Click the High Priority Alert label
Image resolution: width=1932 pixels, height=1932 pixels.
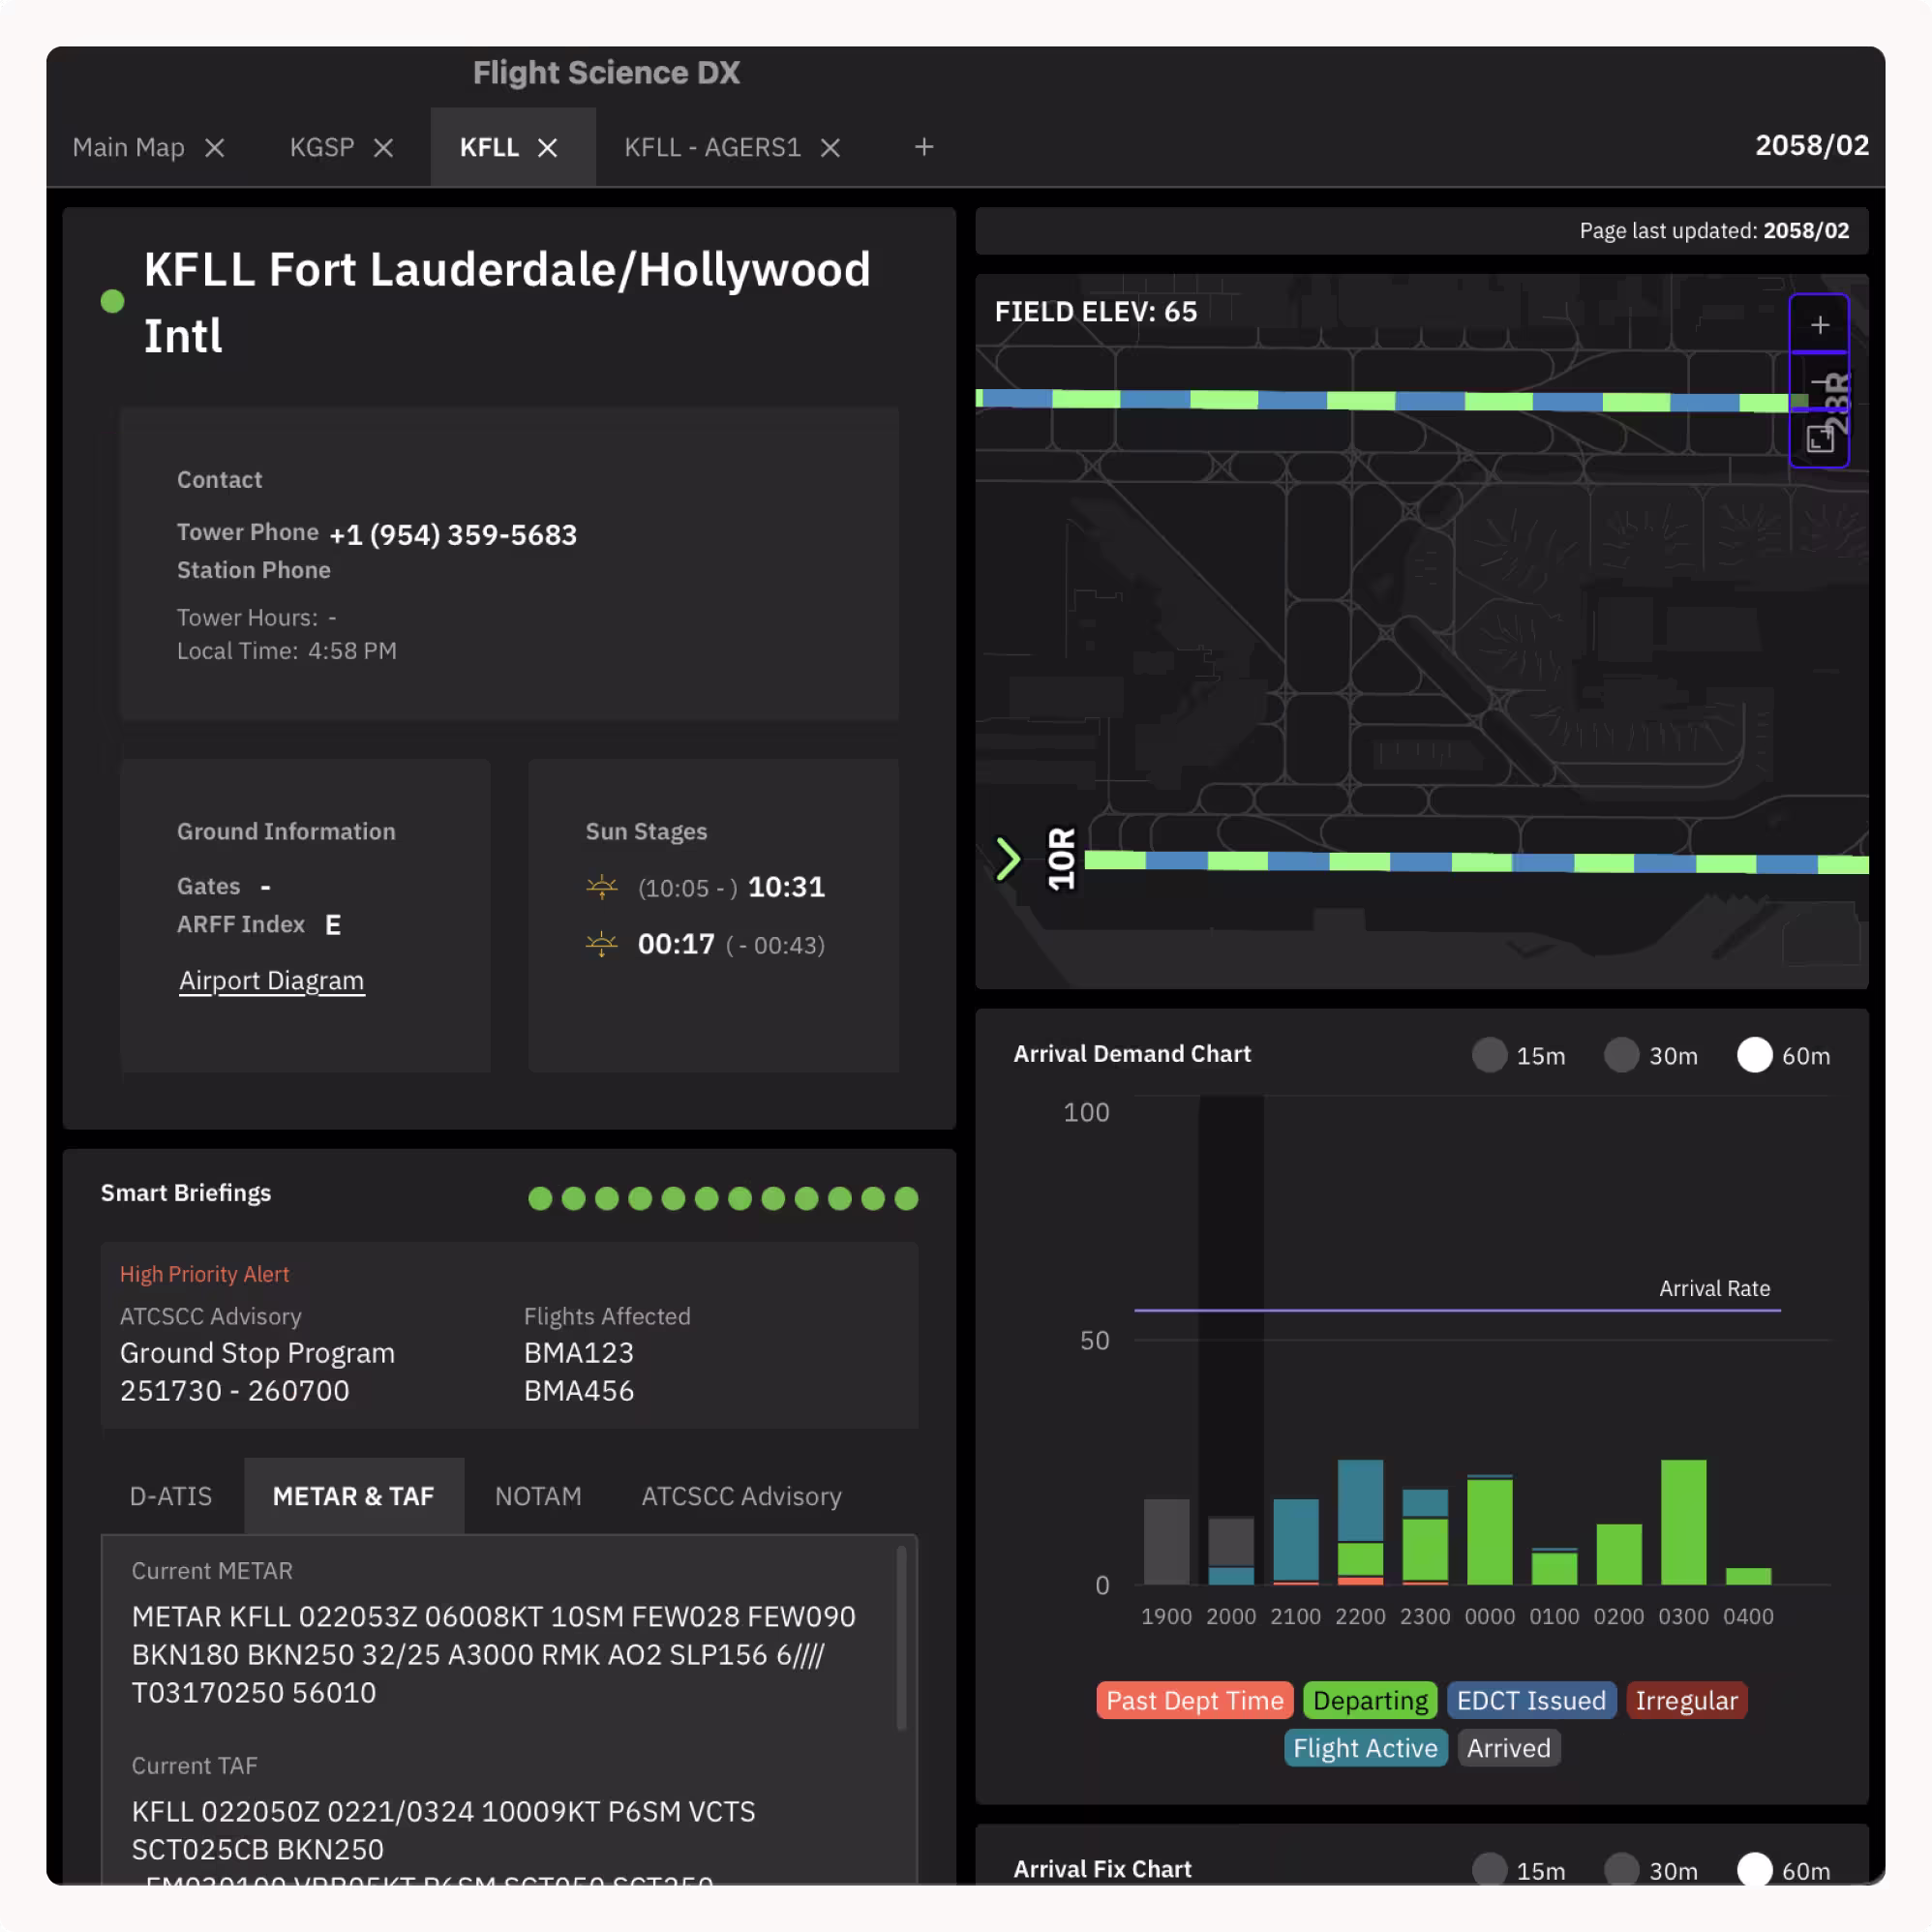pos(204,1274)
